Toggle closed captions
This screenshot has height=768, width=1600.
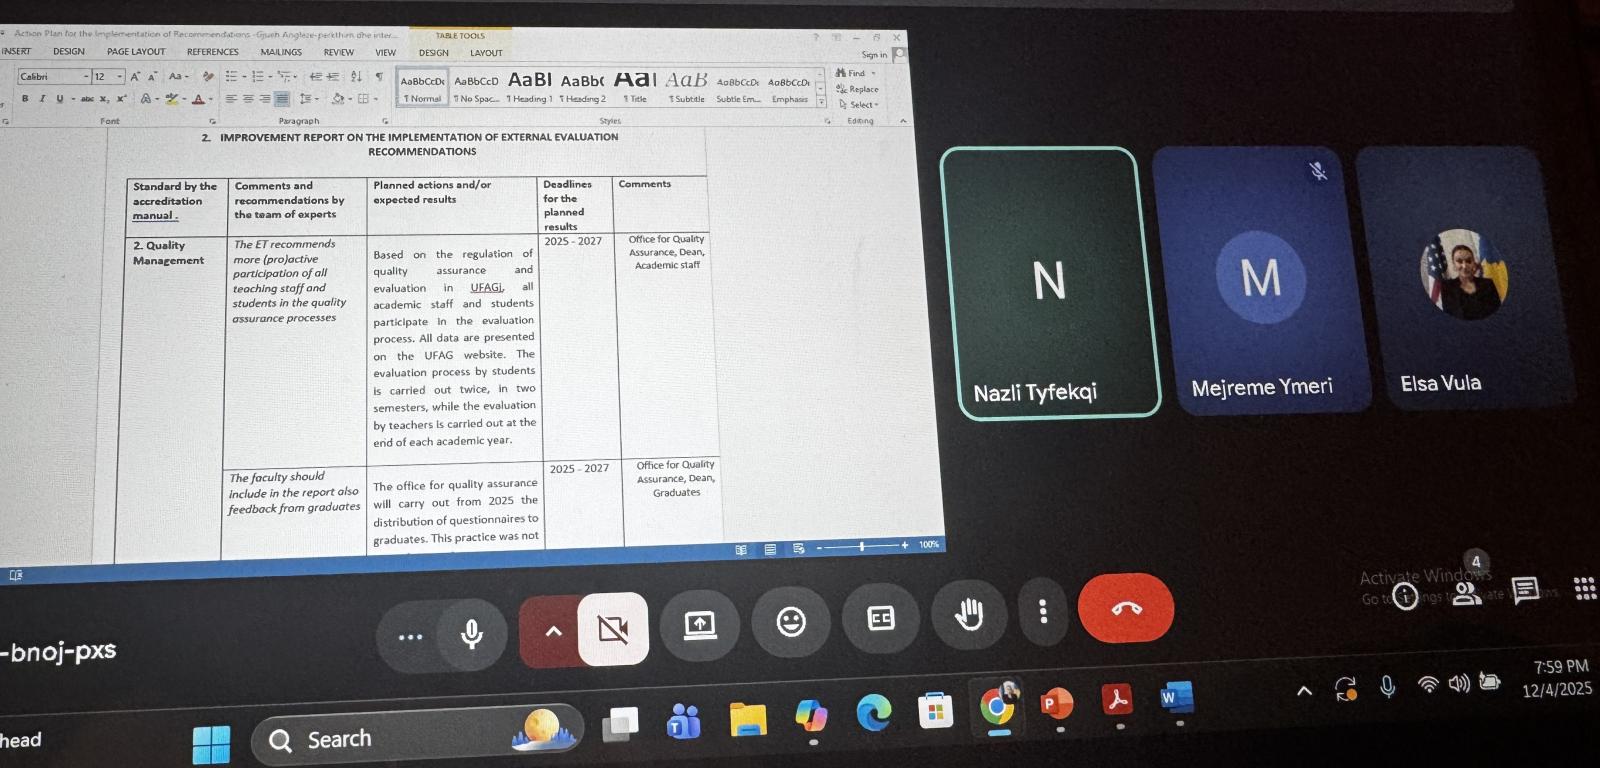pos(881,618)
